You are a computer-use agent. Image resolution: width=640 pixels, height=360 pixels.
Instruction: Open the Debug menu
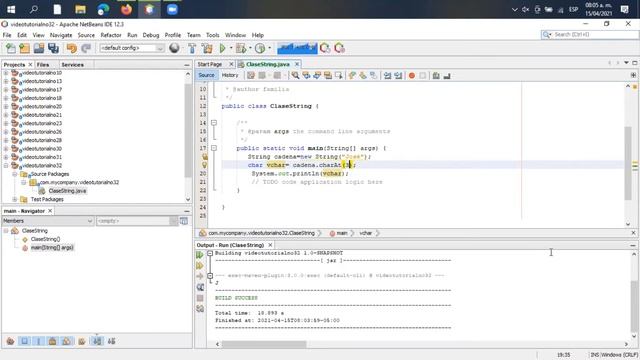151,35
